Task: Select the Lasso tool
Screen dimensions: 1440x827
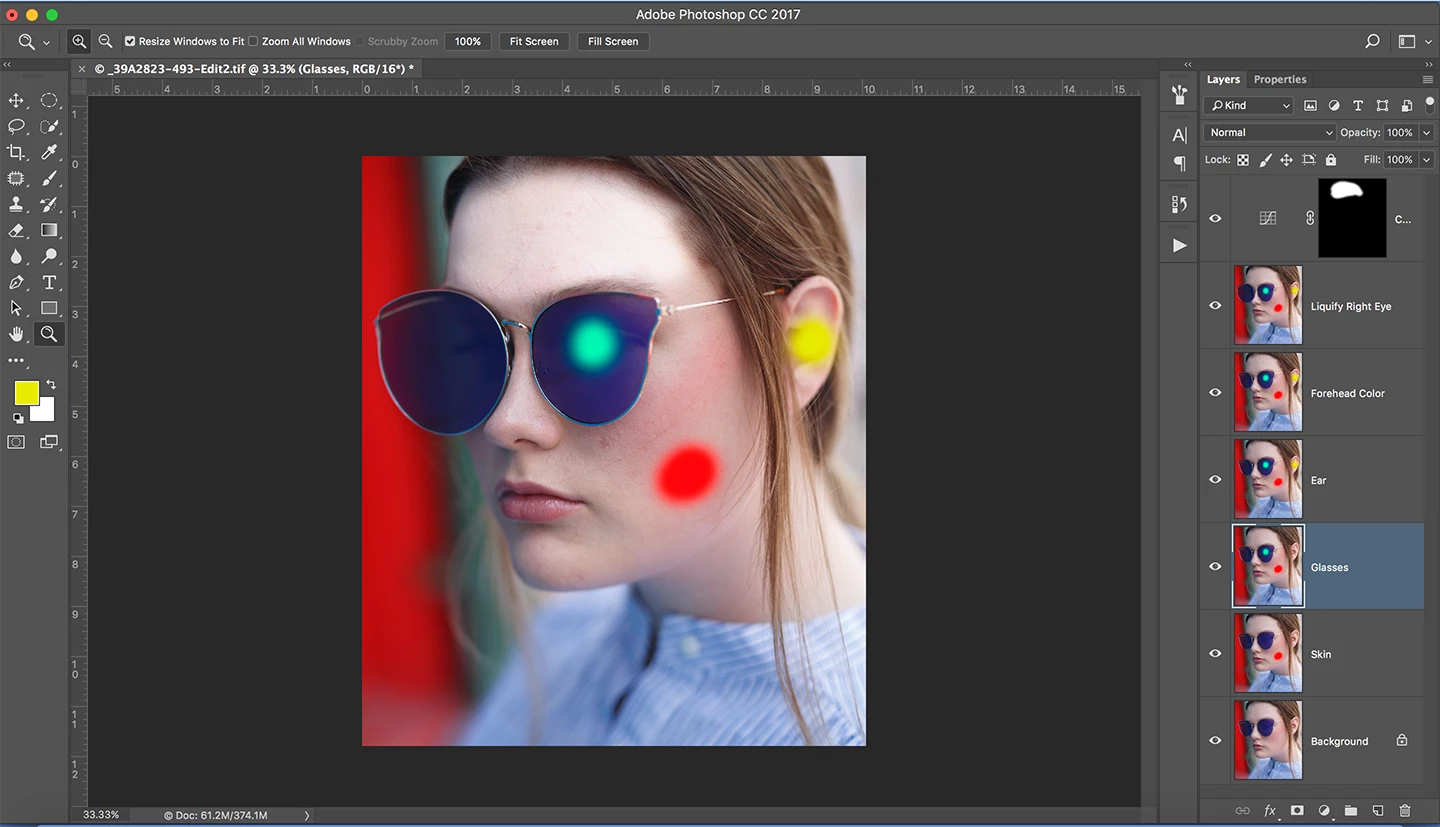Action: coord(16,127)
